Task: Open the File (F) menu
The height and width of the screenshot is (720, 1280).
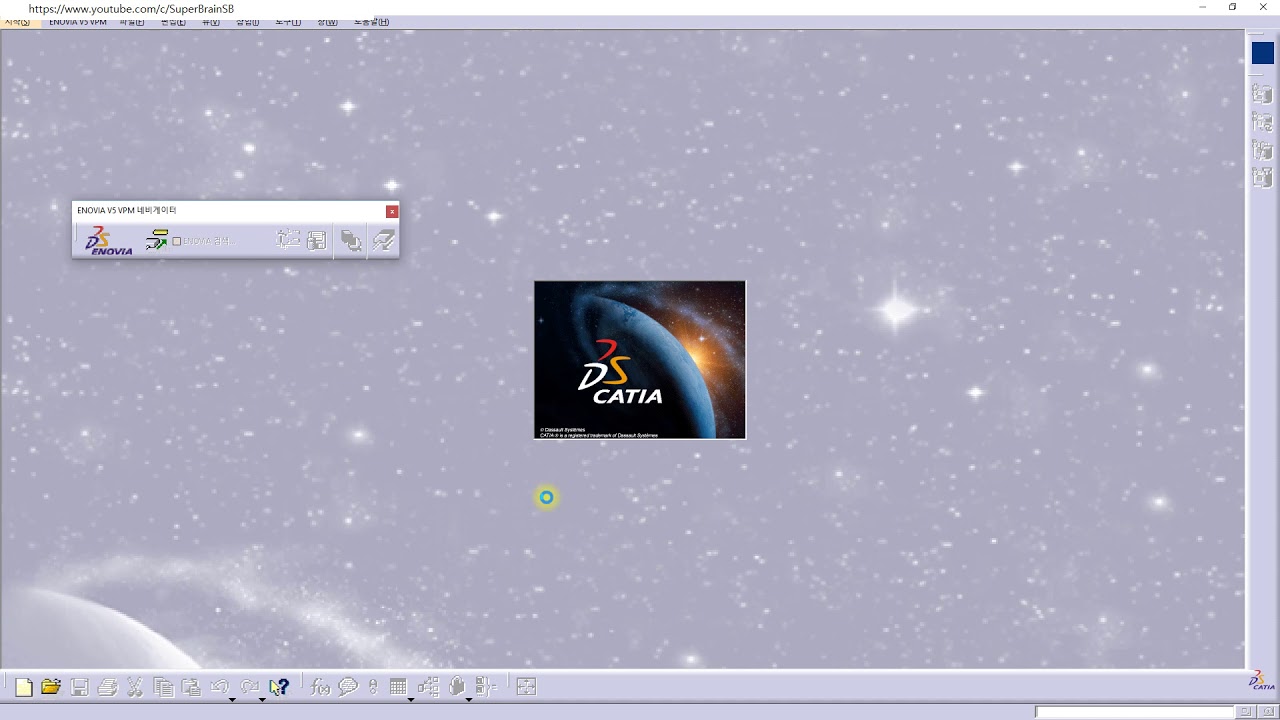Action: tap(131, 22)
